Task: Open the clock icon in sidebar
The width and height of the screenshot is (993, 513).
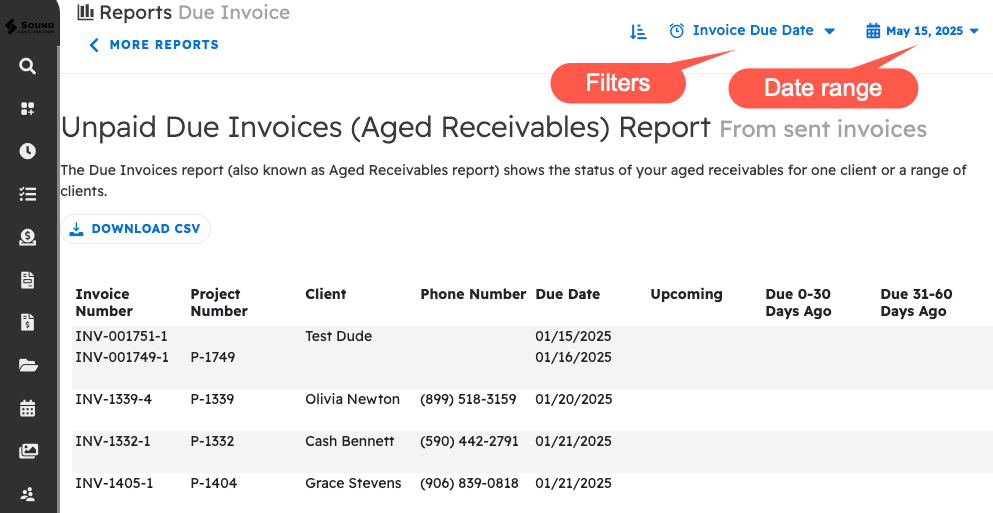Action: [x=28, y=151]
